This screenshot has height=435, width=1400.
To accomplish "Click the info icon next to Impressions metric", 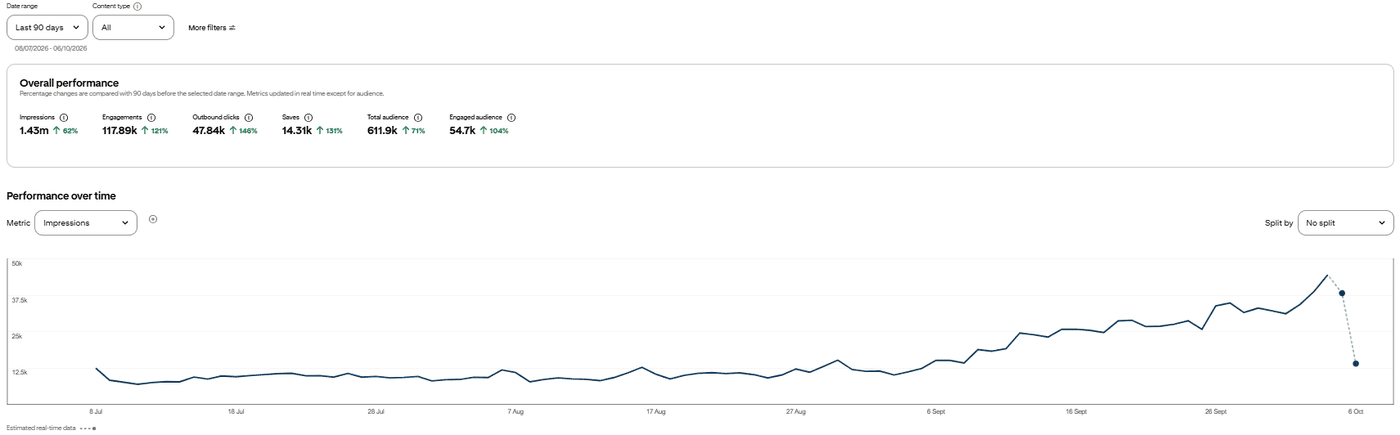I will [64, 117].
